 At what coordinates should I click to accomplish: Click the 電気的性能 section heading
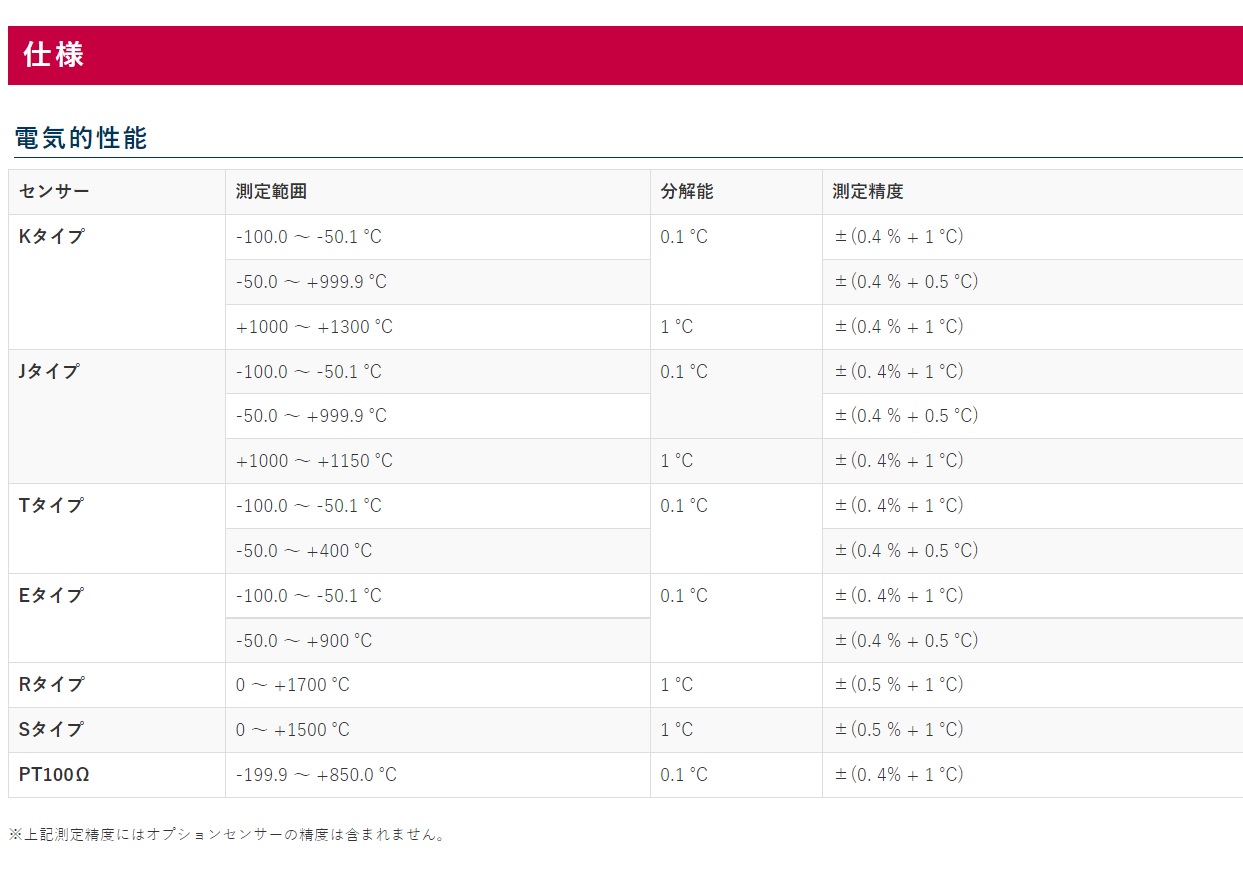coord(81,138)
